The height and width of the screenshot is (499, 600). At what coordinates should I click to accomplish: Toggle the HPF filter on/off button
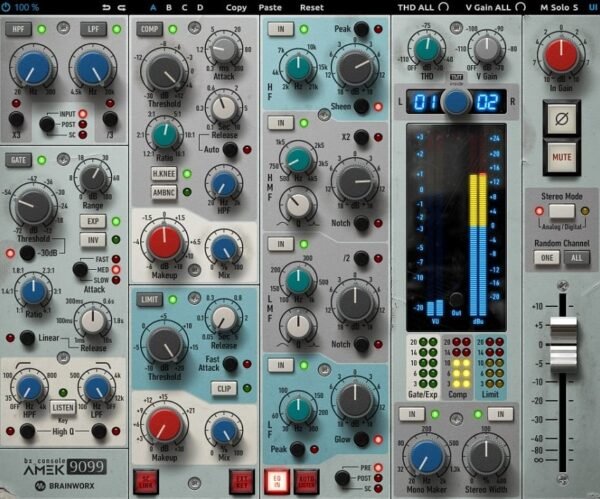(18, 29)
